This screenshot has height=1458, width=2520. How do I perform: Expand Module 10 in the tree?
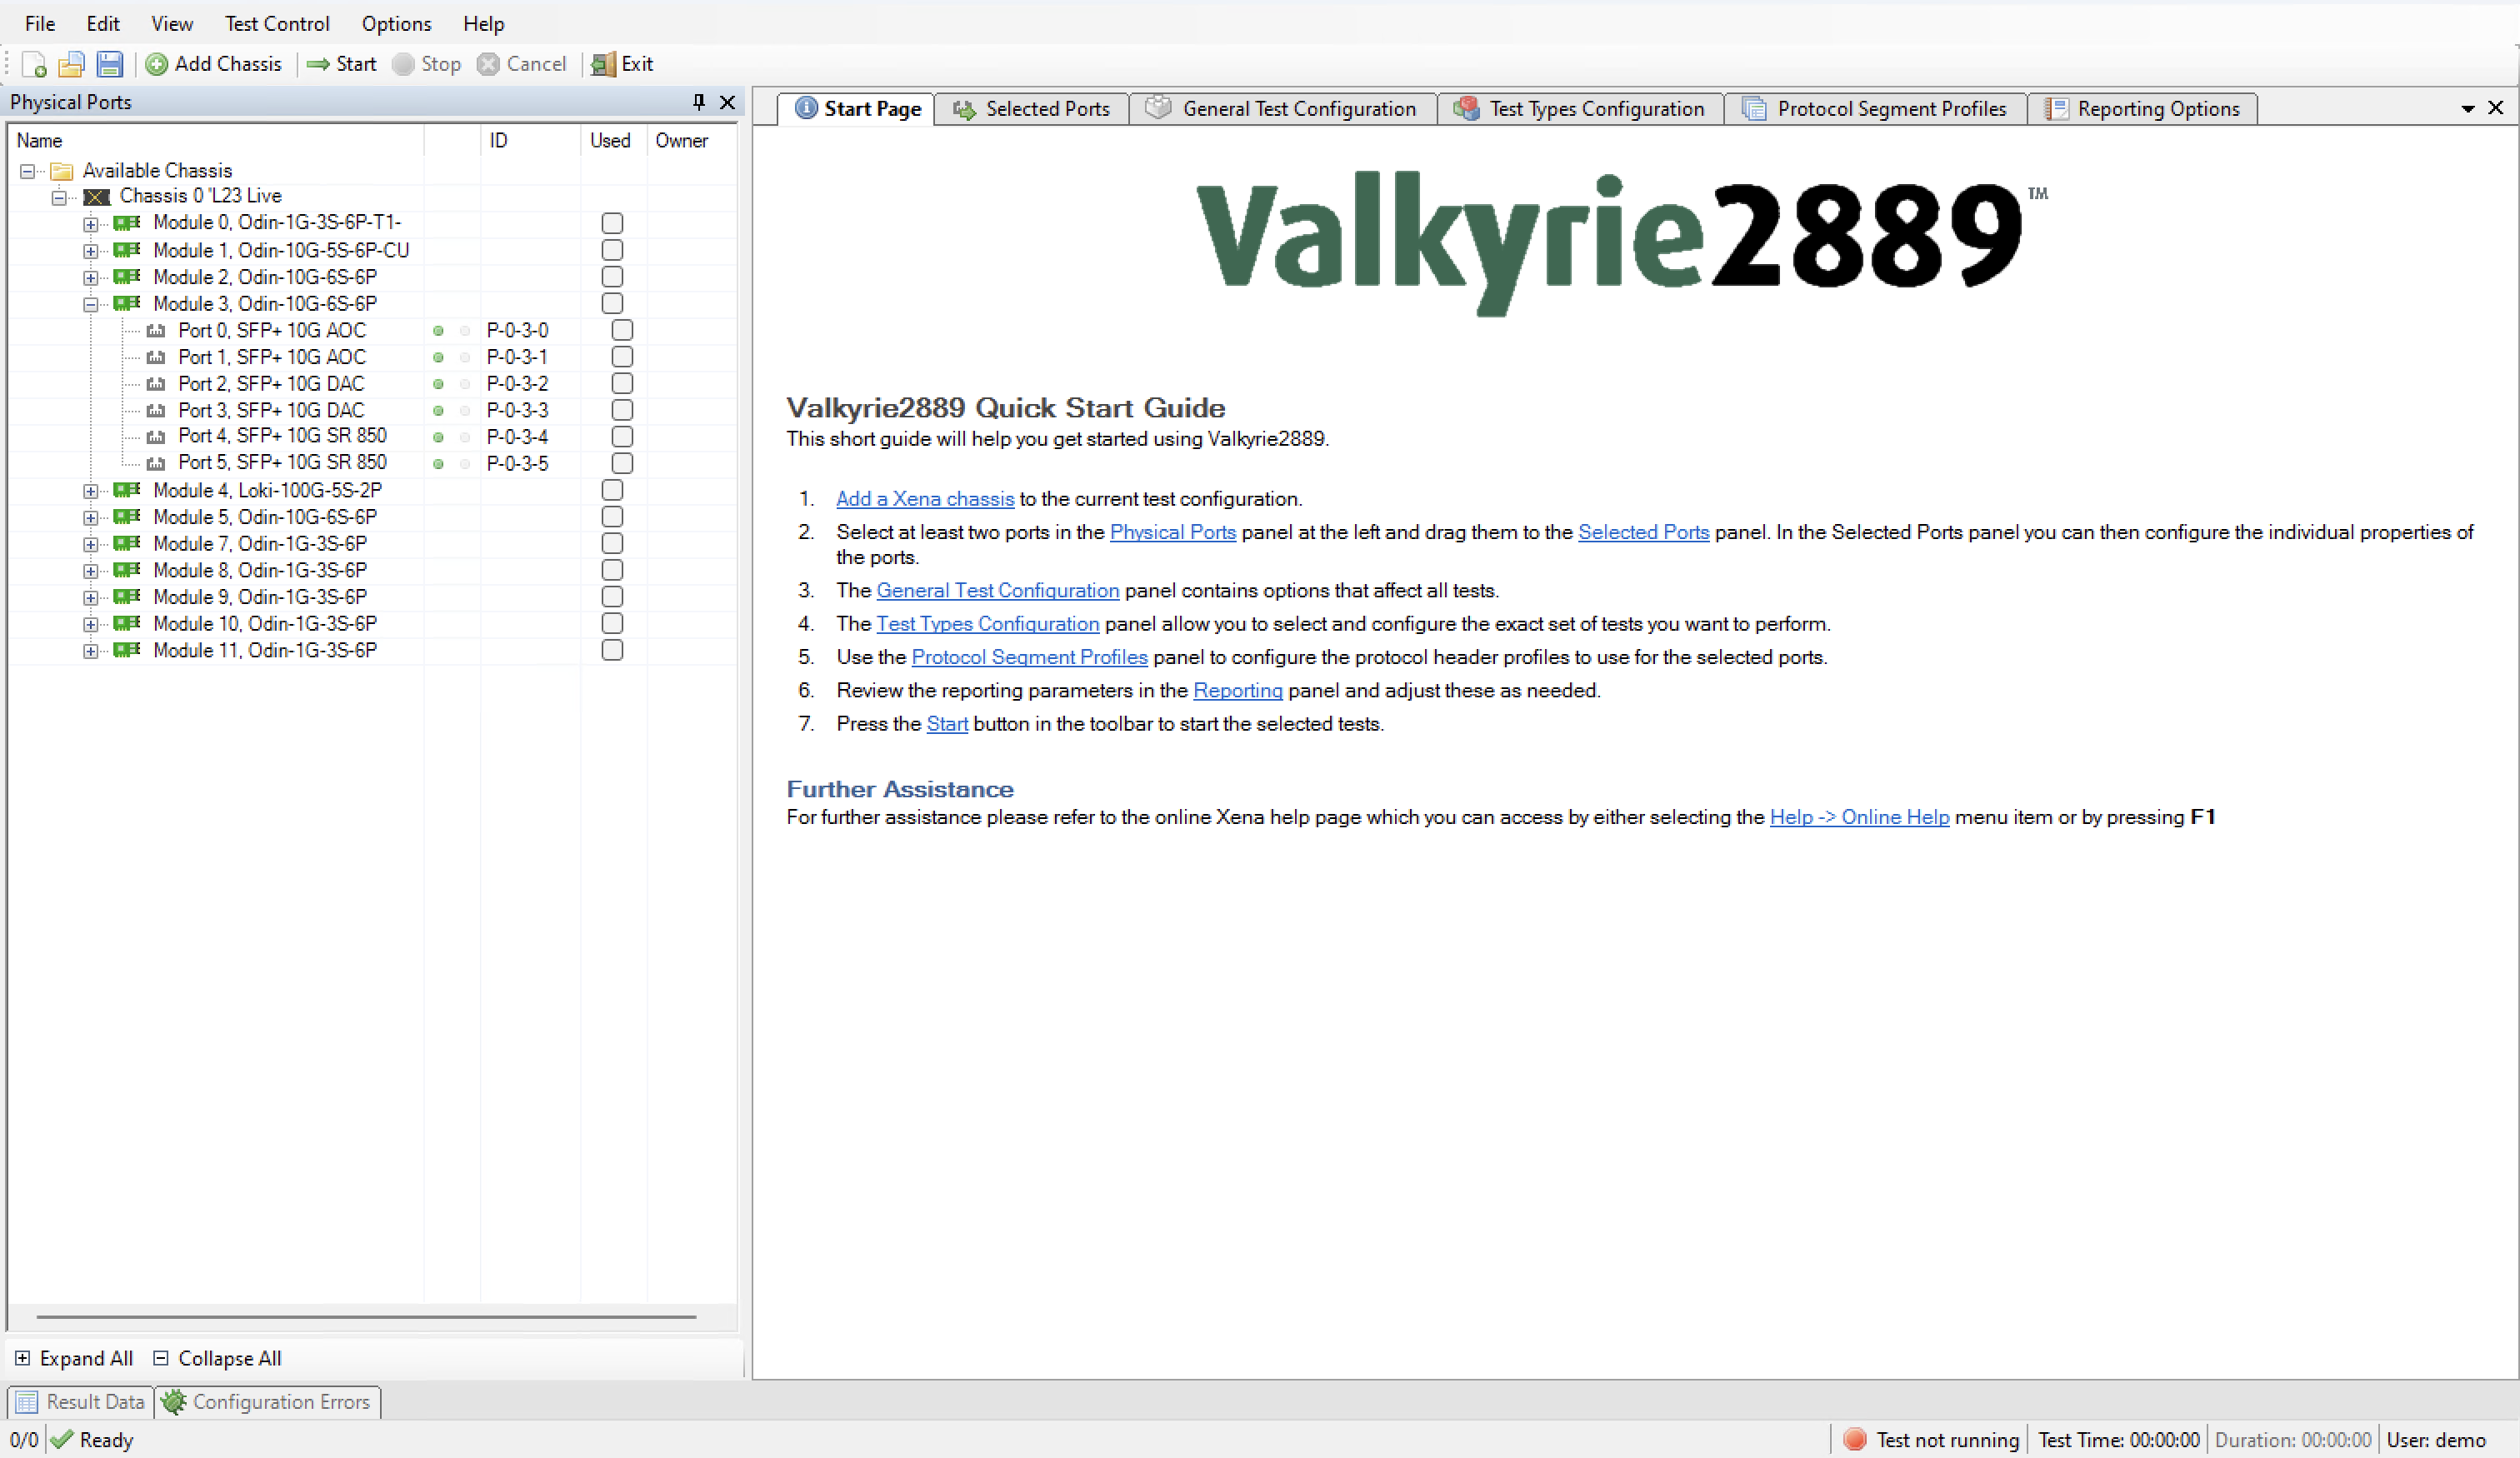click(90, 624)
